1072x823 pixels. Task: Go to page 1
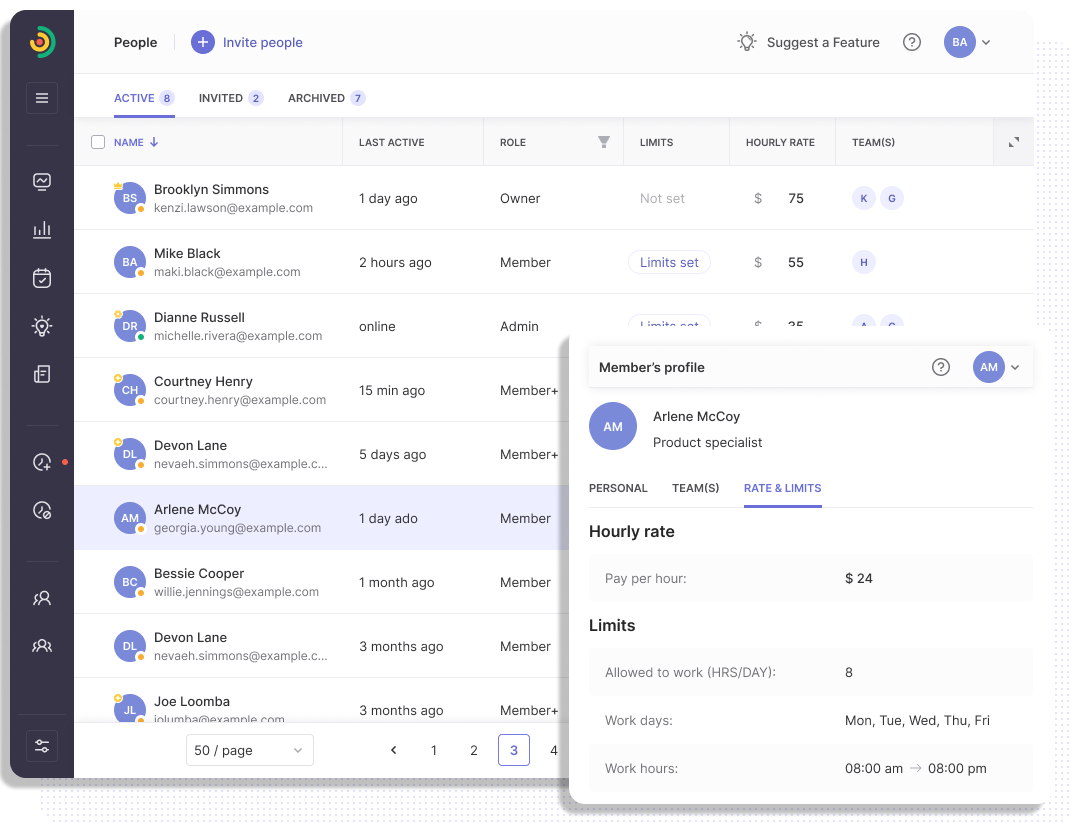click(433, 750)
